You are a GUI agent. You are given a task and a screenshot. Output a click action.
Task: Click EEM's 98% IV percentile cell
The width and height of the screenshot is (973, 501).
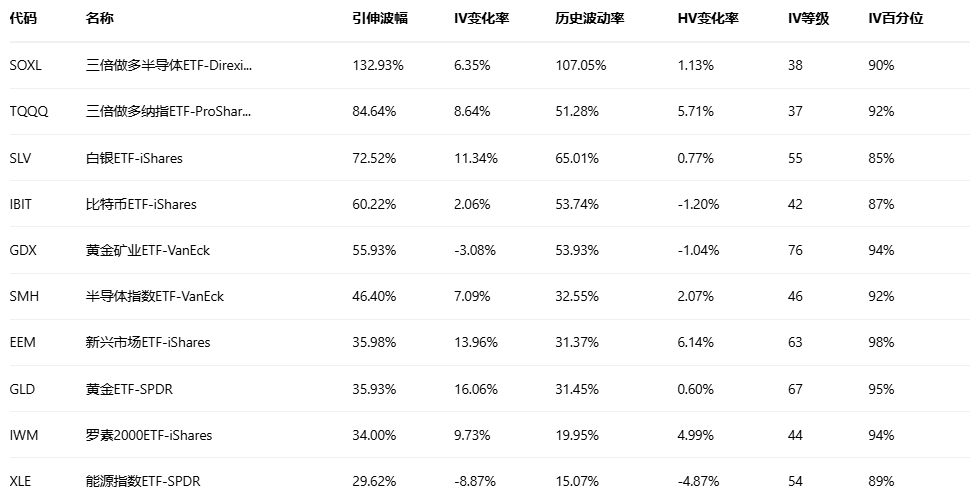[x=881, y=342]
